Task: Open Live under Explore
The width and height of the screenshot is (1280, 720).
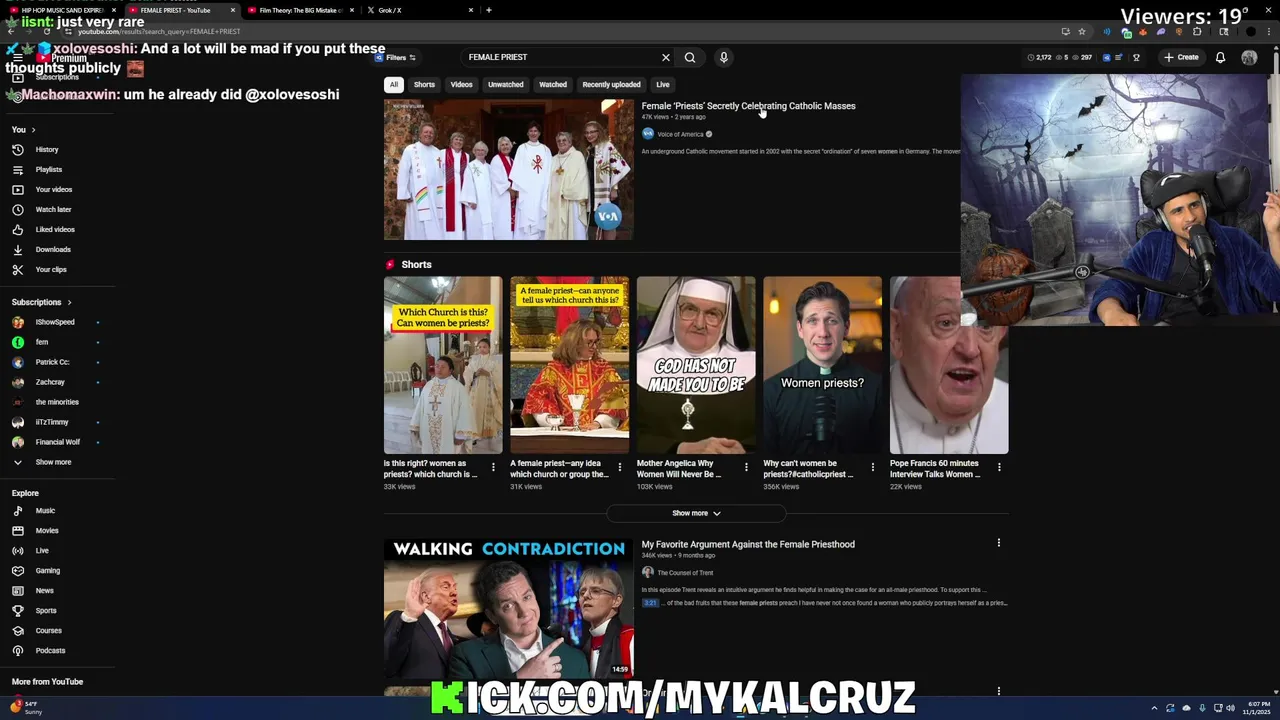Action: (x=42, y=551)
